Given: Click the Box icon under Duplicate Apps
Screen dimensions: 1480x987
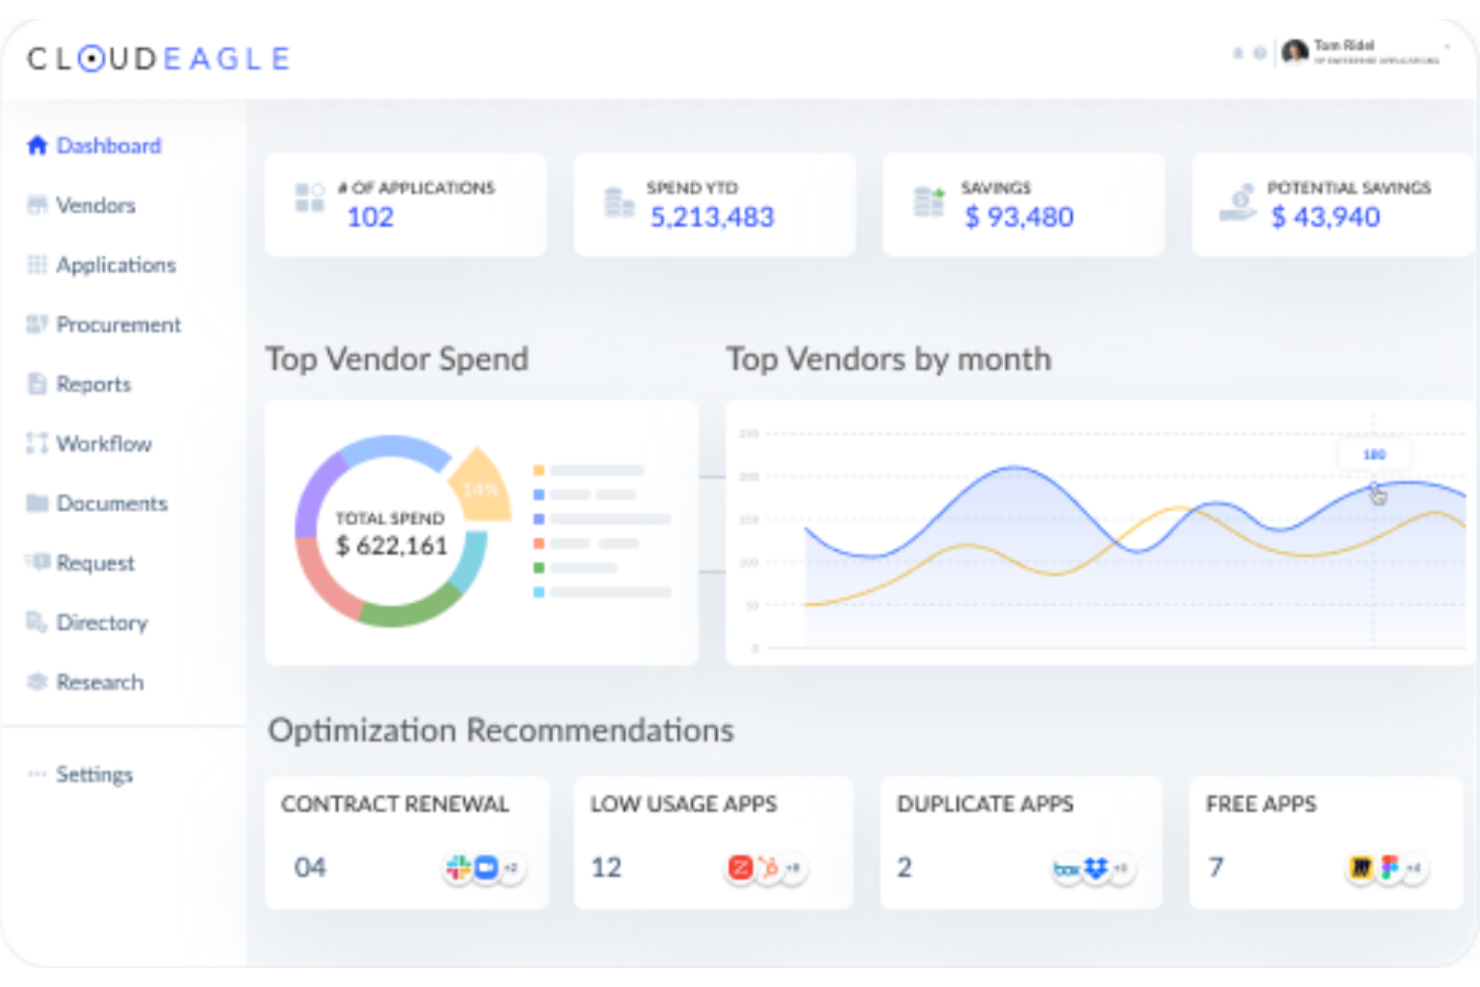Looking at the screenshot, I should (x=1066, y=868).
